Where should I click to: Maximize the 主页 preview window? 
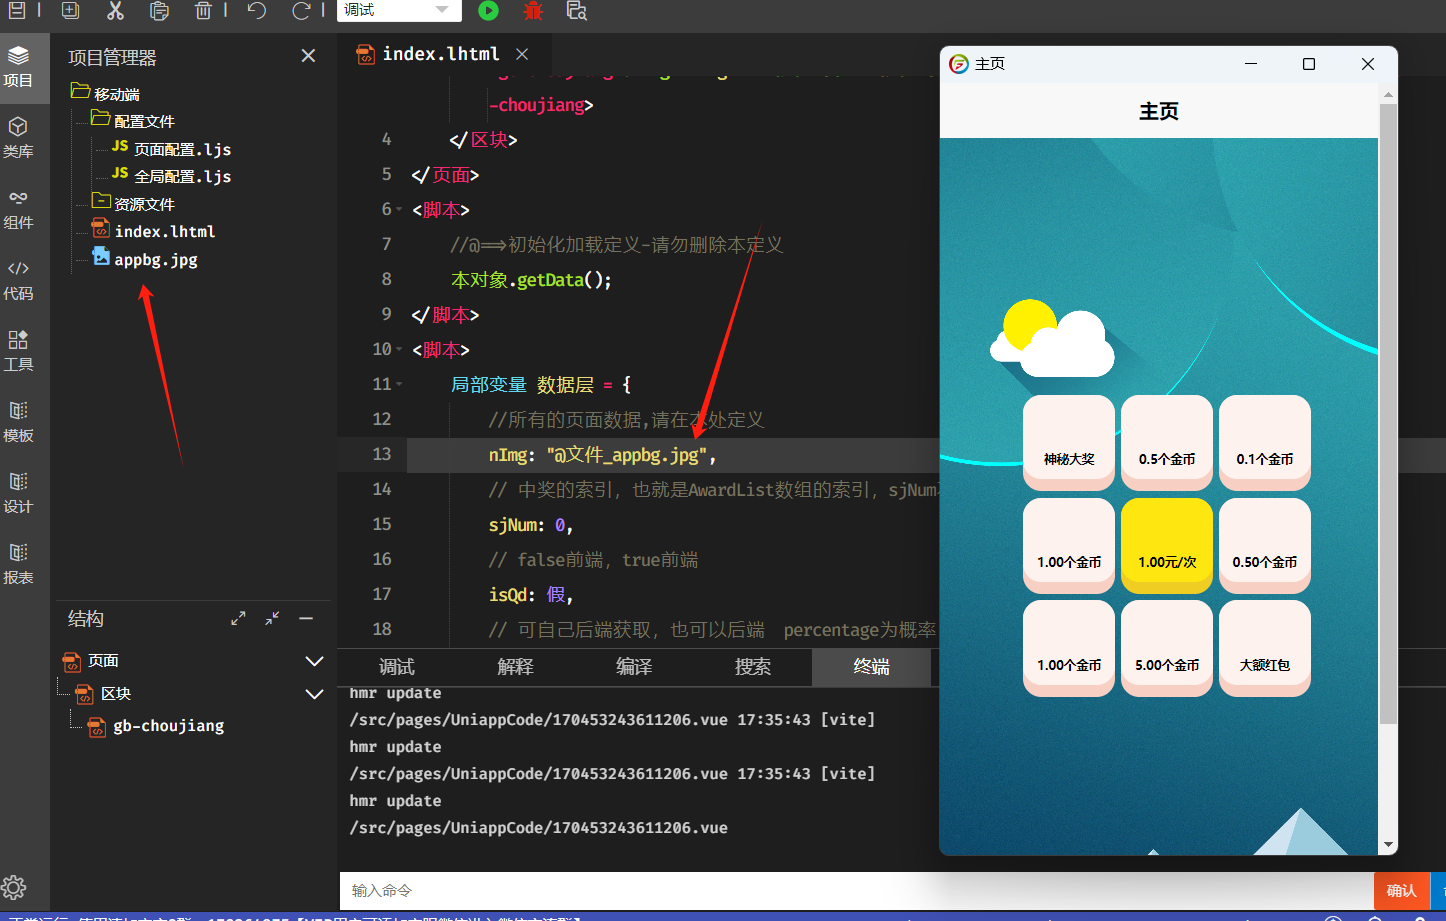(1309, 64)
